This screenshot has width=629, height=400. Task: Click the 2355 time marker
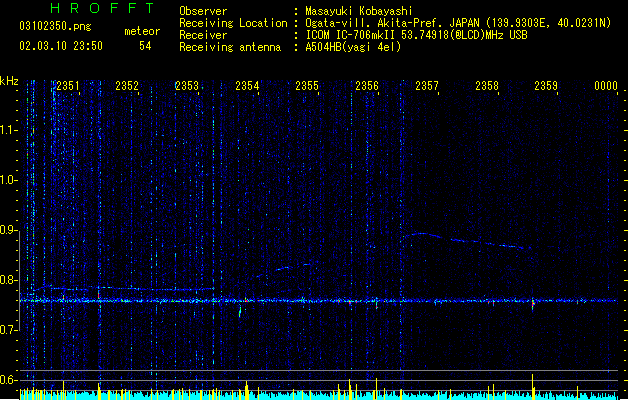pos(307,86)
